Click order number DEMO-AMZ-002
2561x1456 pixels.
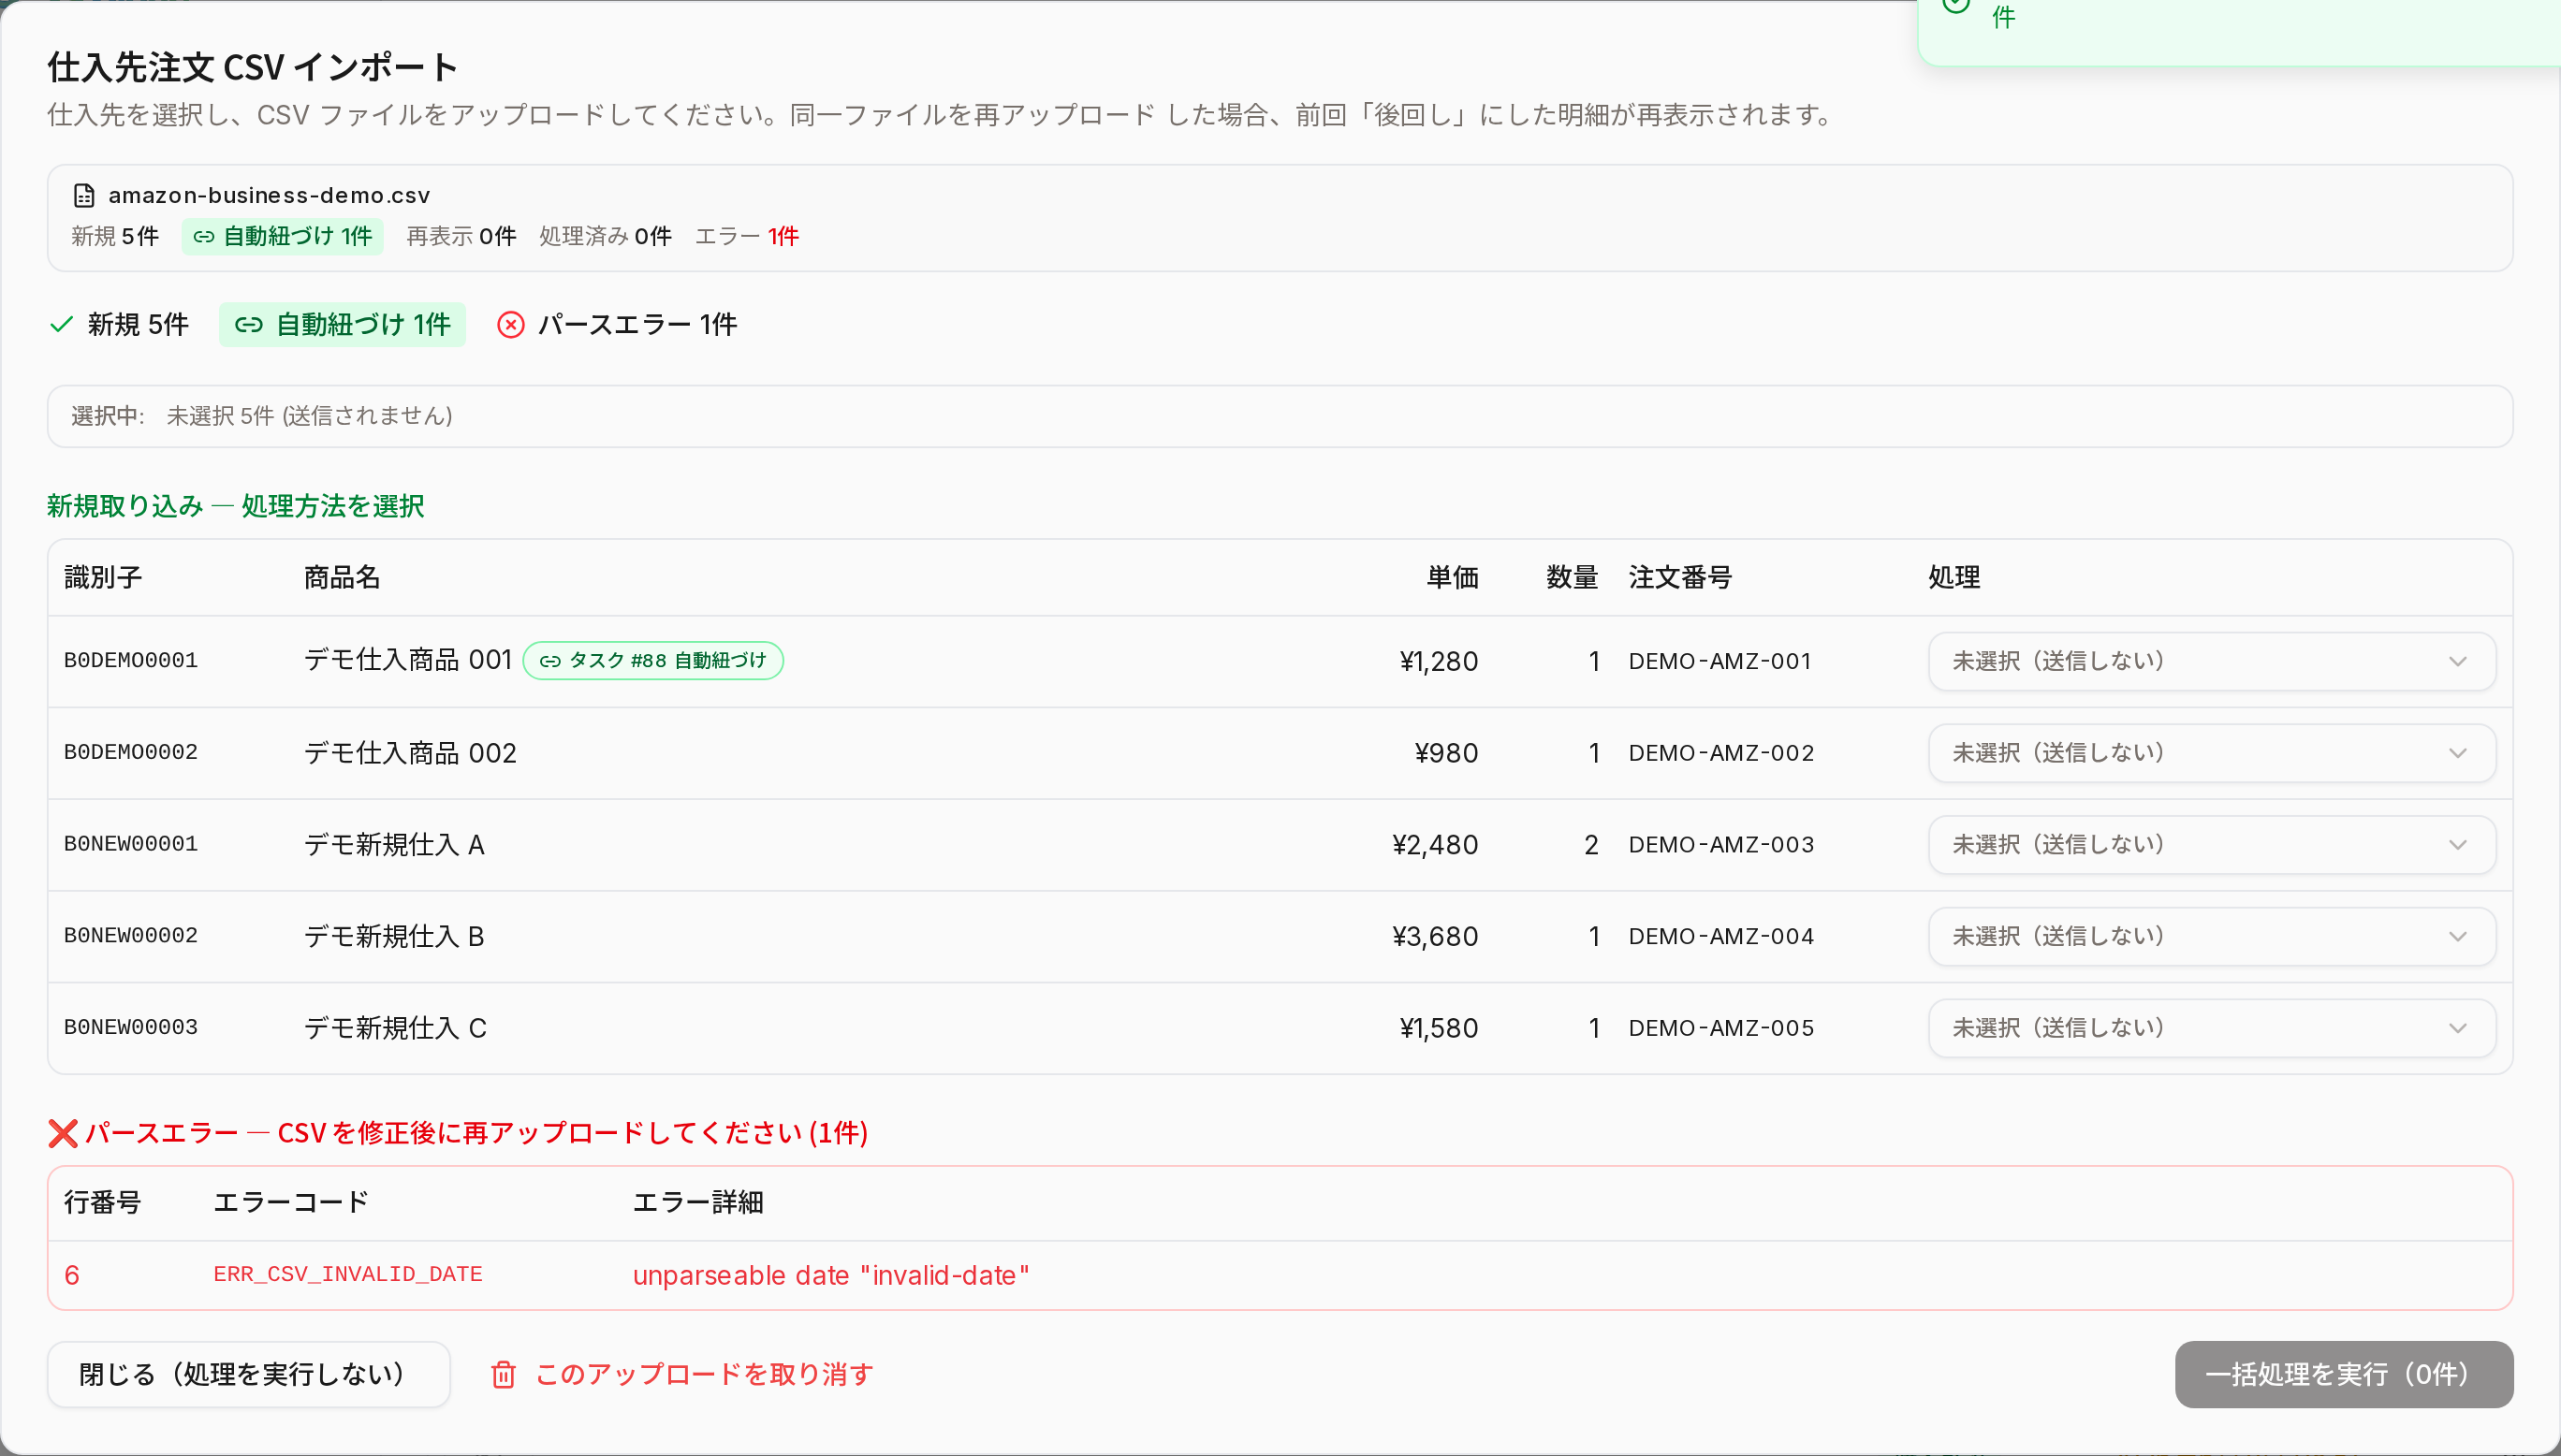pos(1721,753)
